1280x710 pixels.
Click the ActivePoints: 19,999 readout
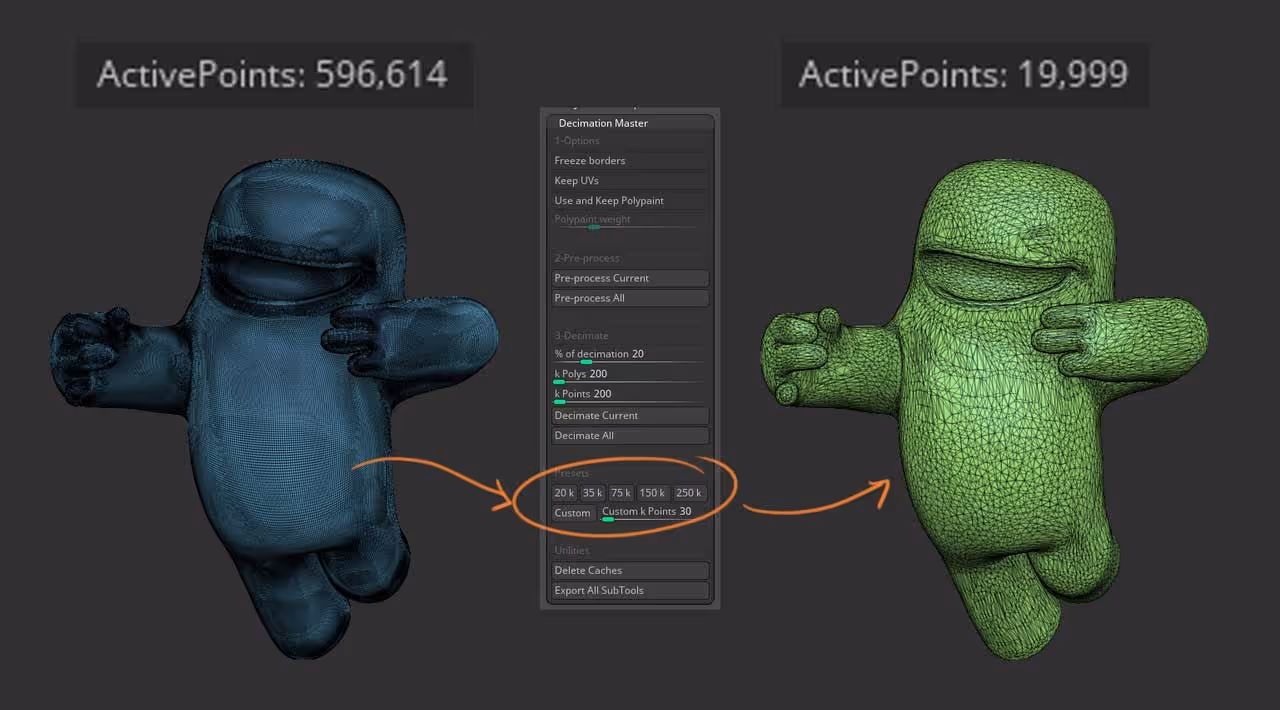point(963,74)
